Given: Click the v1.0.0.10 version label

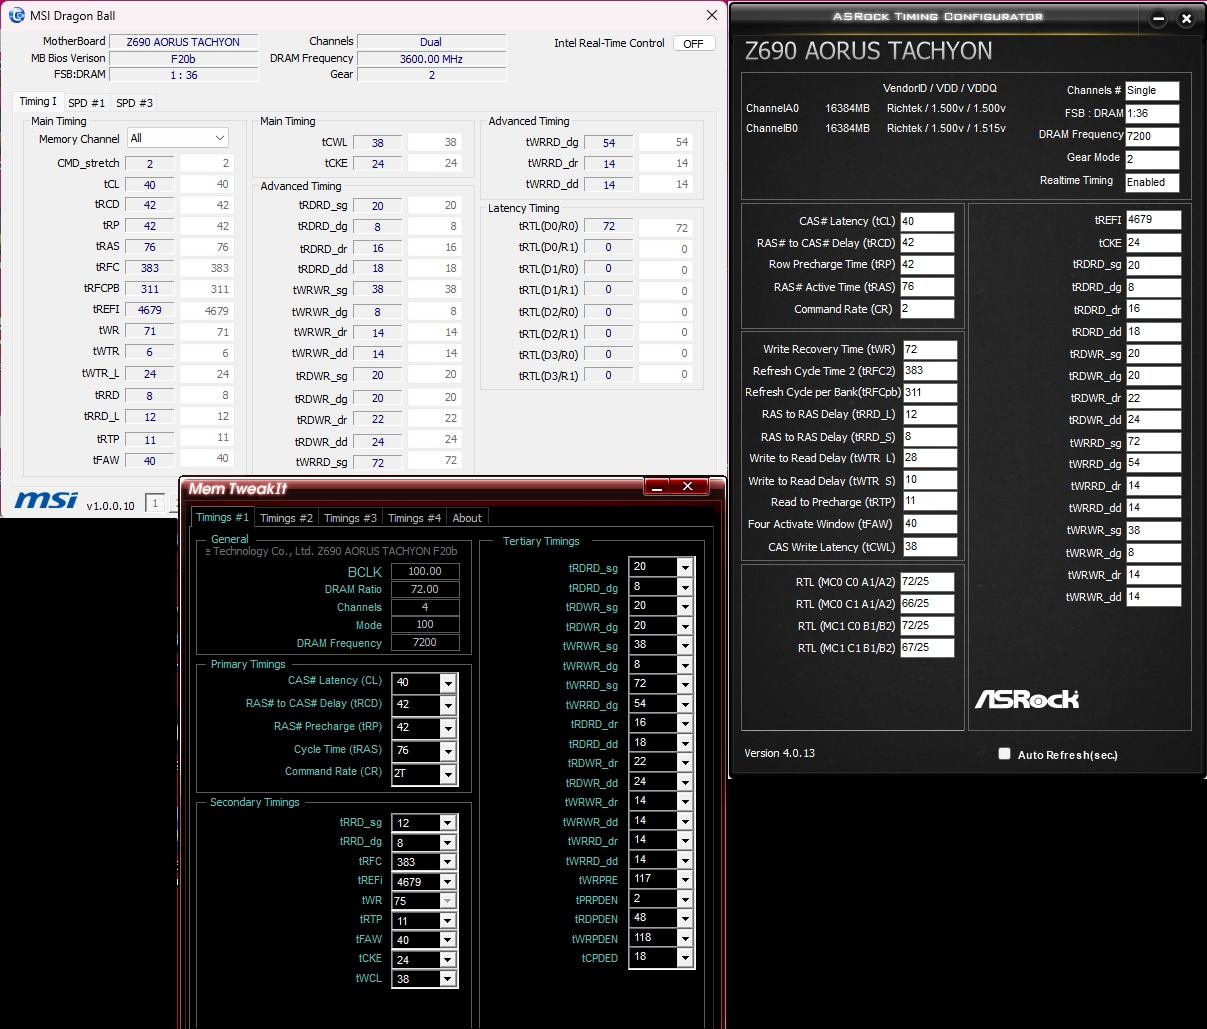Looking at the screenshot, I should [x=110, y=506].
